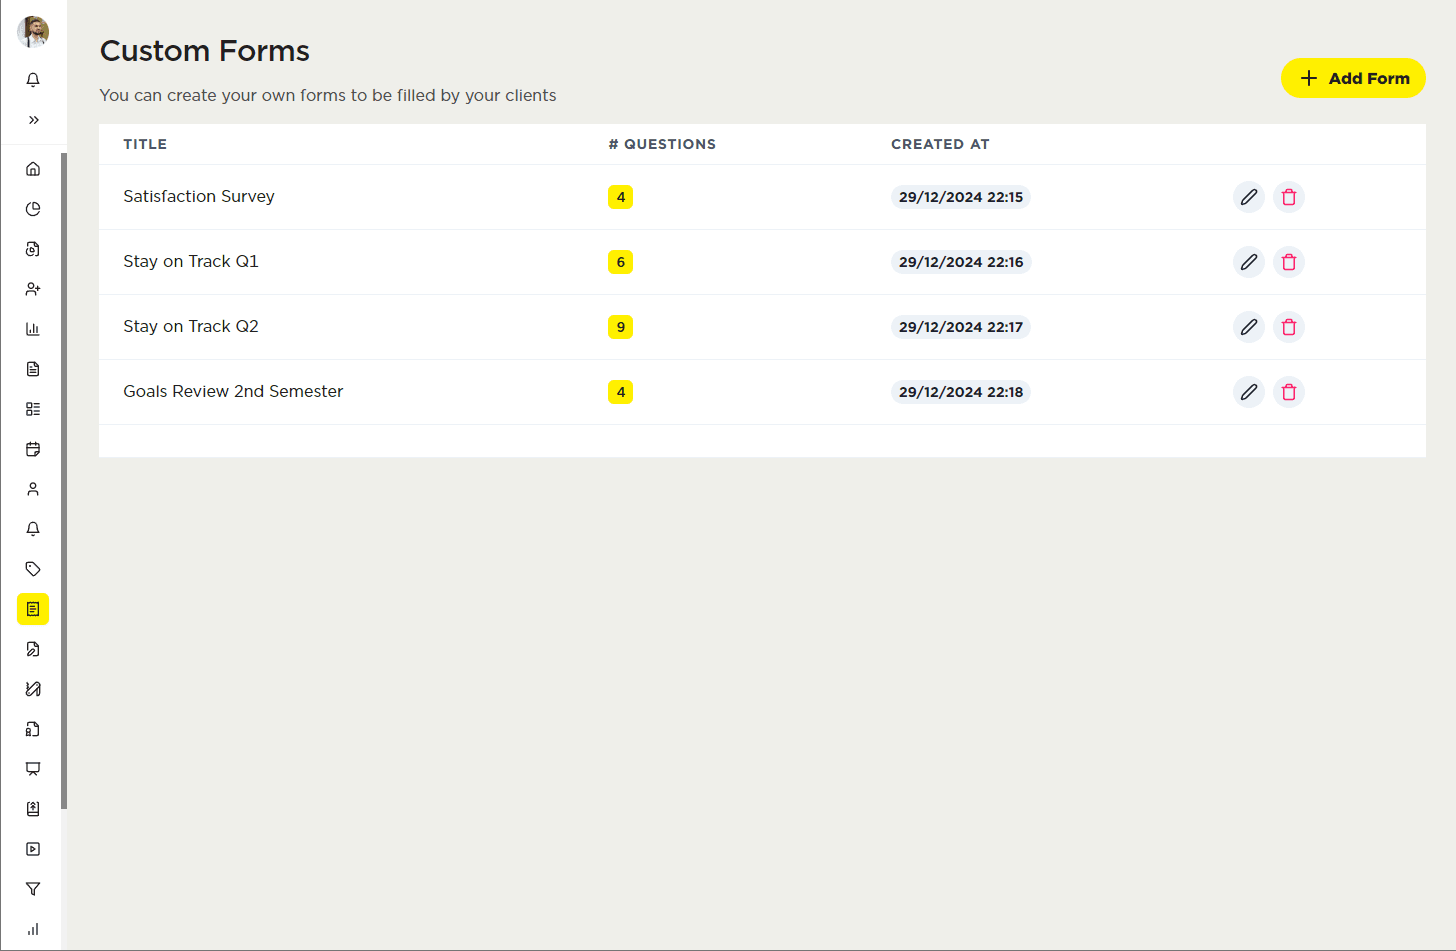Click the sidebar vertical scrollbar
This screenshot has width=1456, height=951.
tap(64, 480)
